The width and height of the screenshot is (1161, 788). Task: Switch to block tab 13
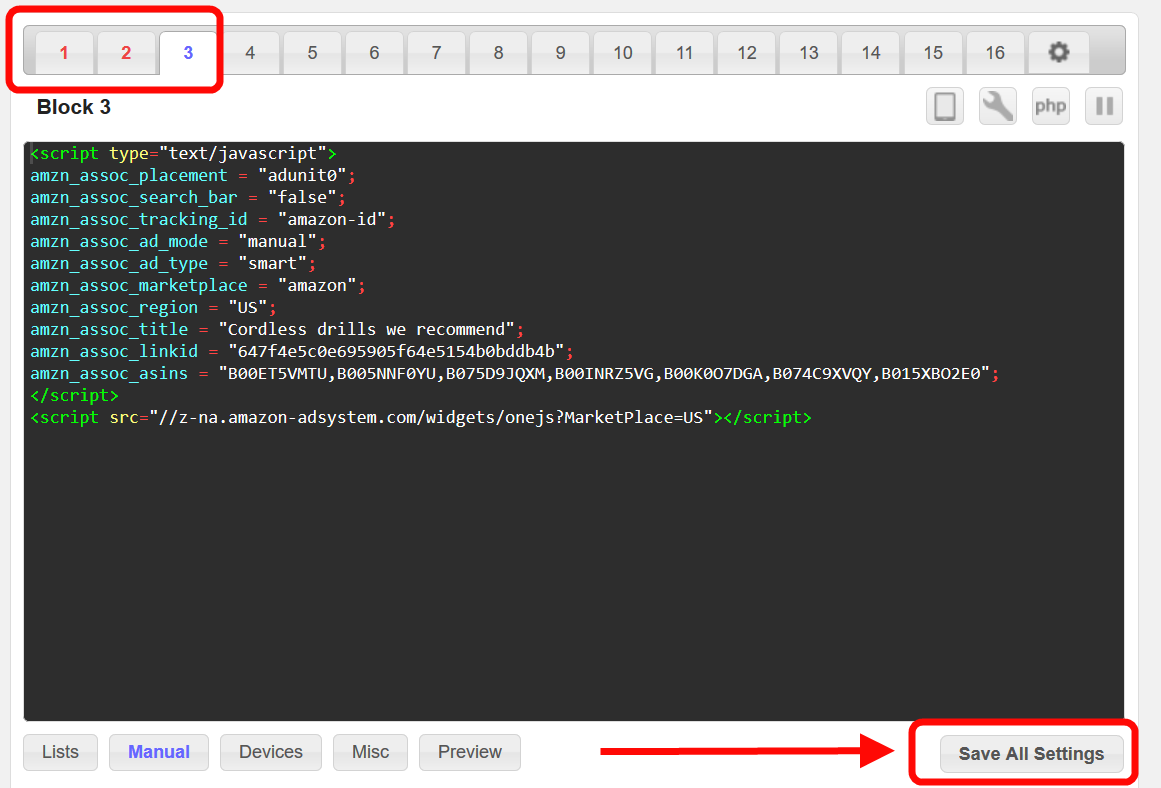(x=809, y=53)
